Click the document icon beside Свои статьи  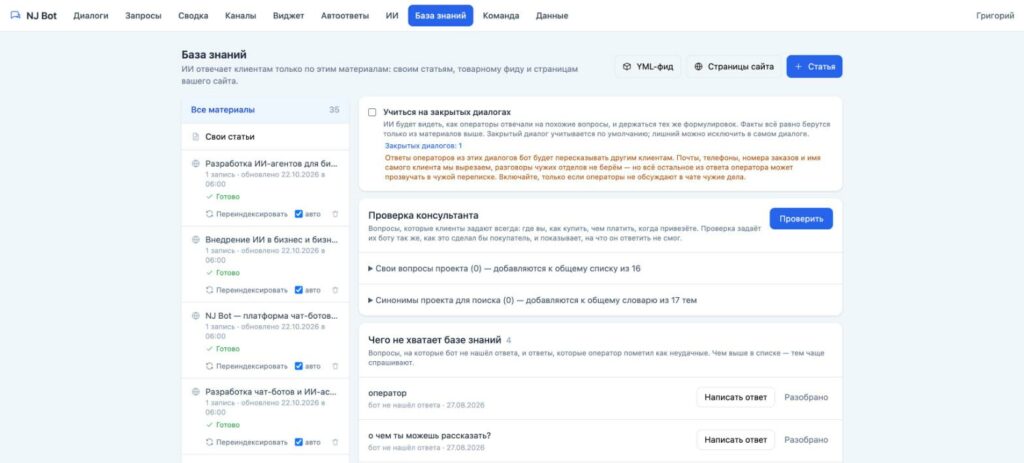point(195,137)
